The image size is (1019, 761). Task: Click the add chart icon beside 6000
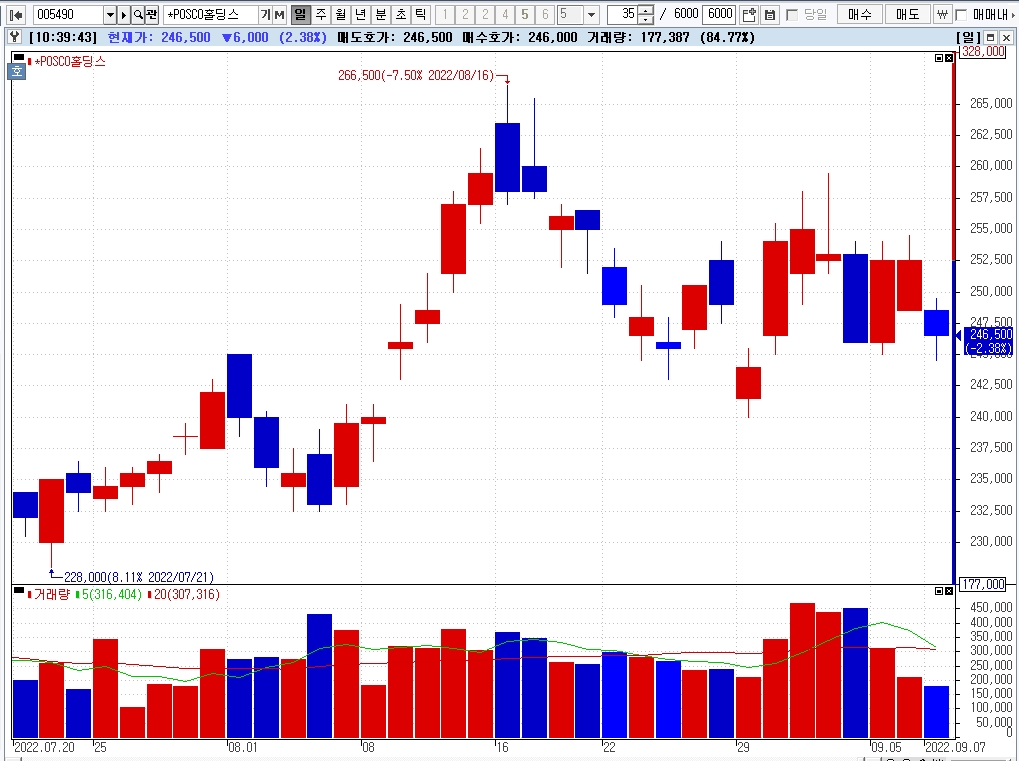749,14
